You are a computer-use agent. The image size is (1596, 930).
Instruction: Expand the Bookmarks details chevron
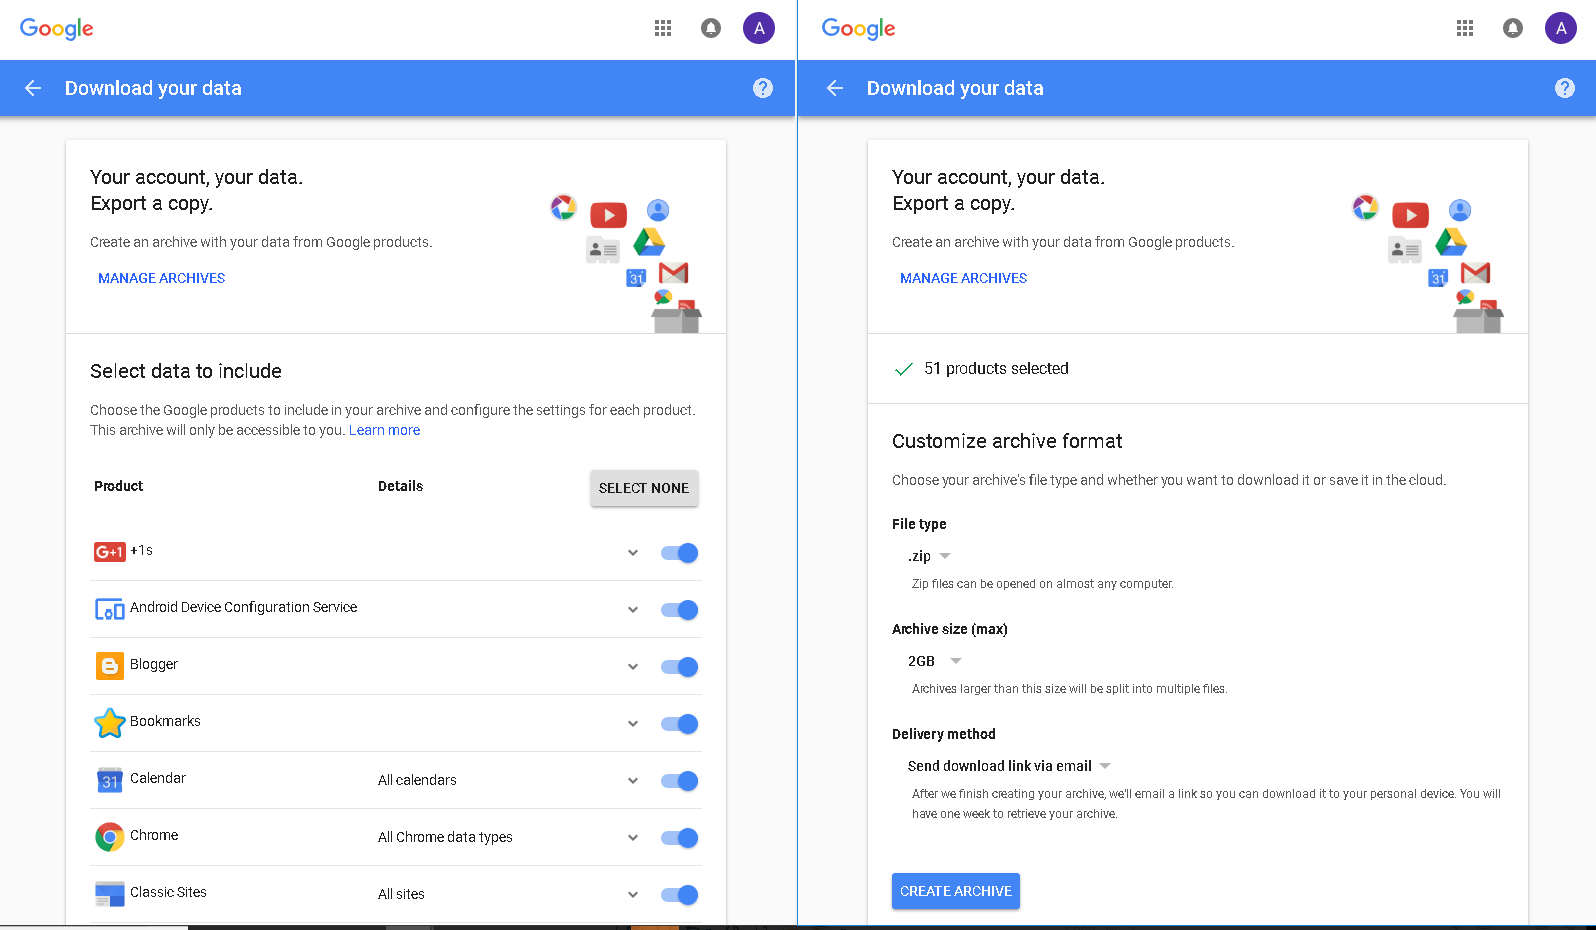pos(633,724)
